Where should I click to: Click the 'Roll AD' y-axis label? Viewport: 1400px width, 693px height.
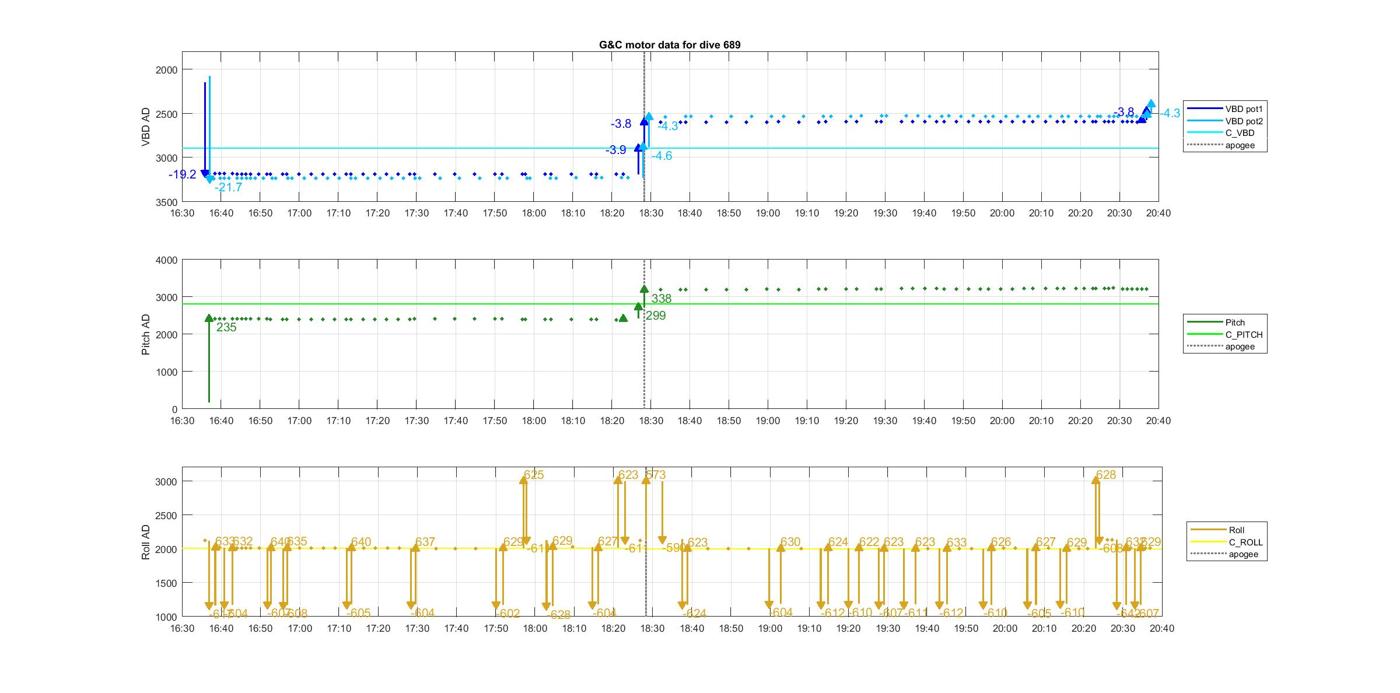[146, 541]
